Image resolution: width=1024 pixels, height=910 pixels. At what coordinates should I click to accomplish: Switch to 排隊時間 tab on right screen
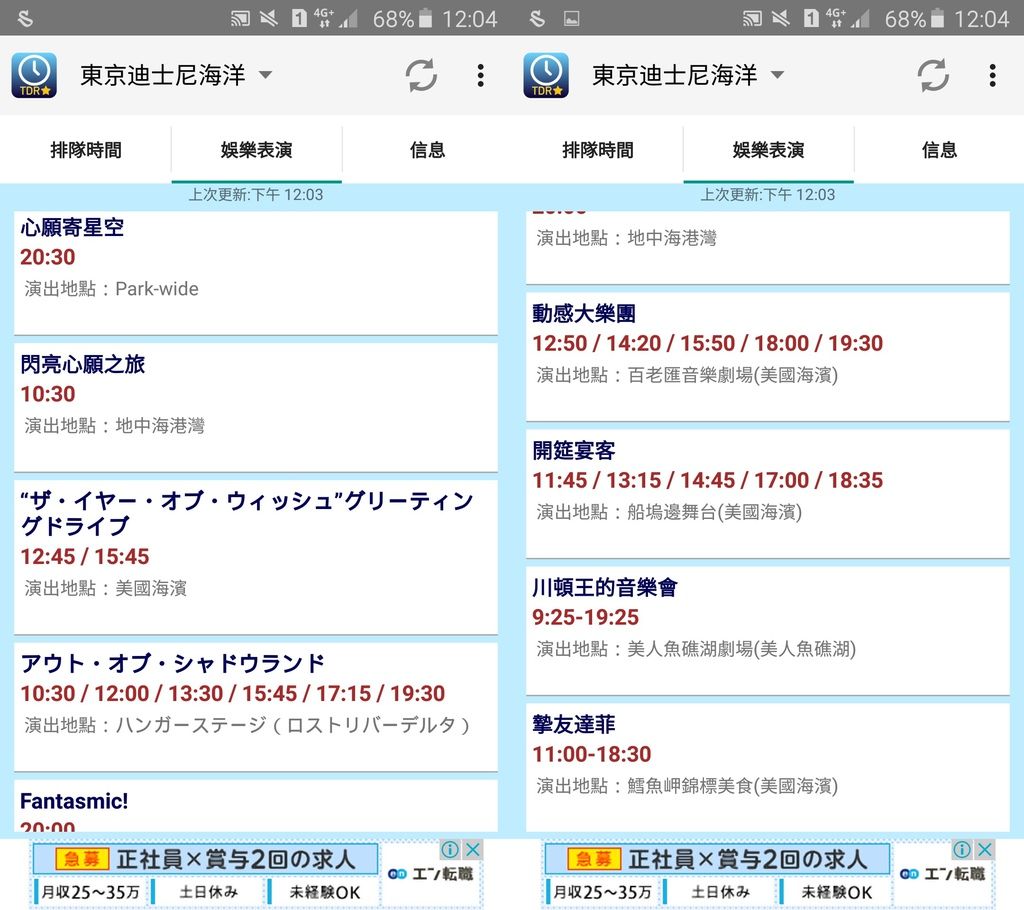pyautogui.click(x=598, y=150)
